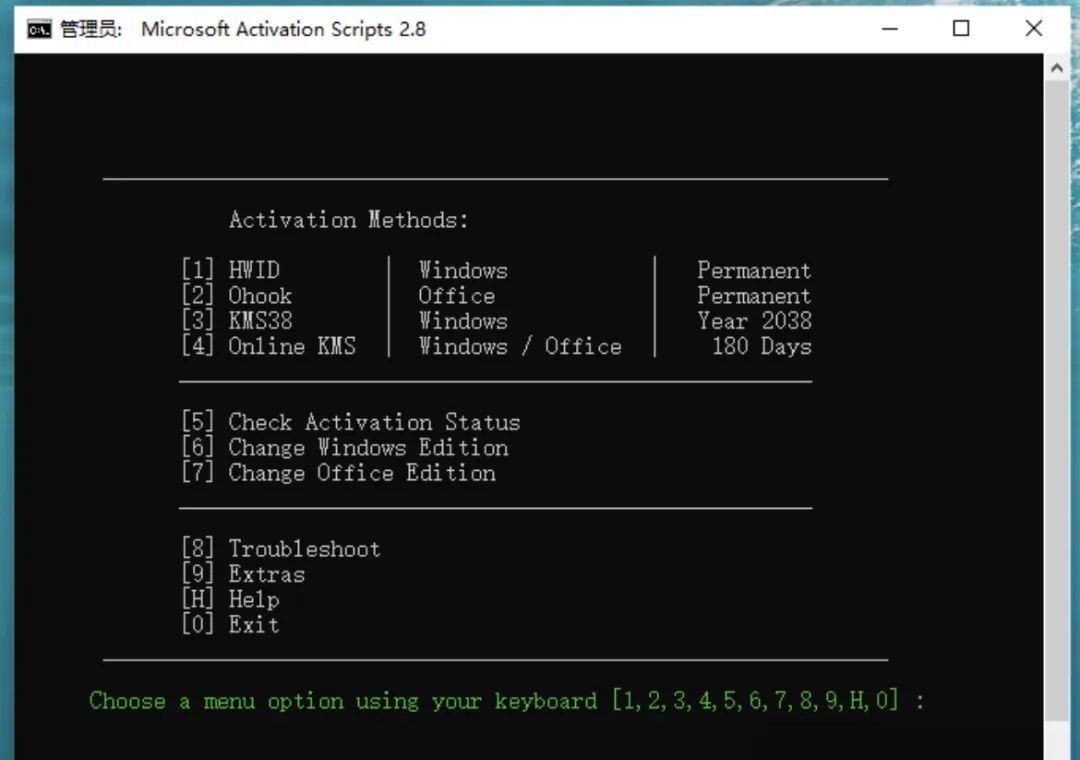Click the cmd icon in the title bar

click(39, 30)
